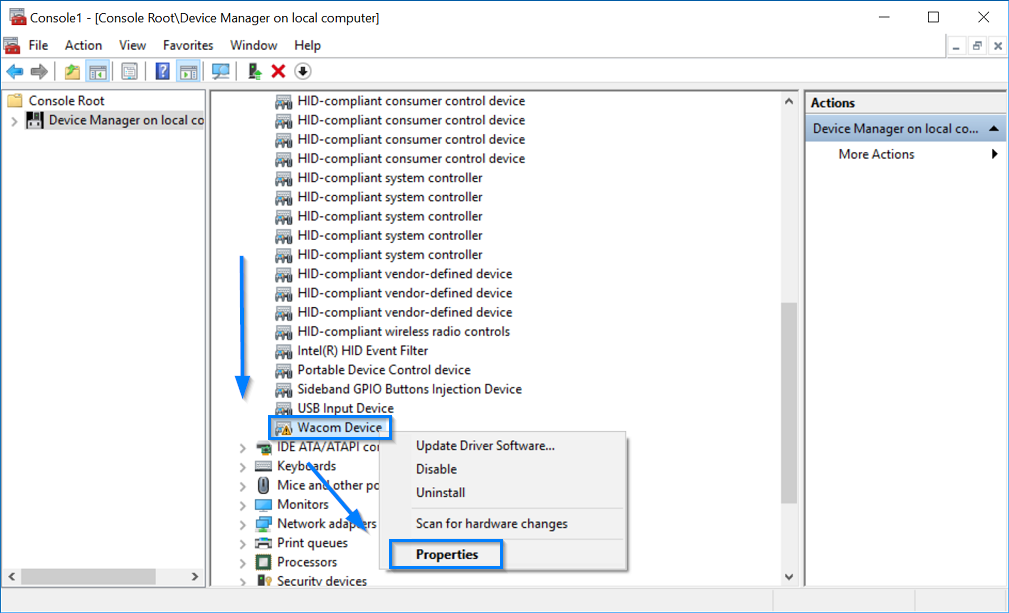Expand the Network adapters category
Image resolution: width=1009 pixels, height=613 pixels.
243,525
